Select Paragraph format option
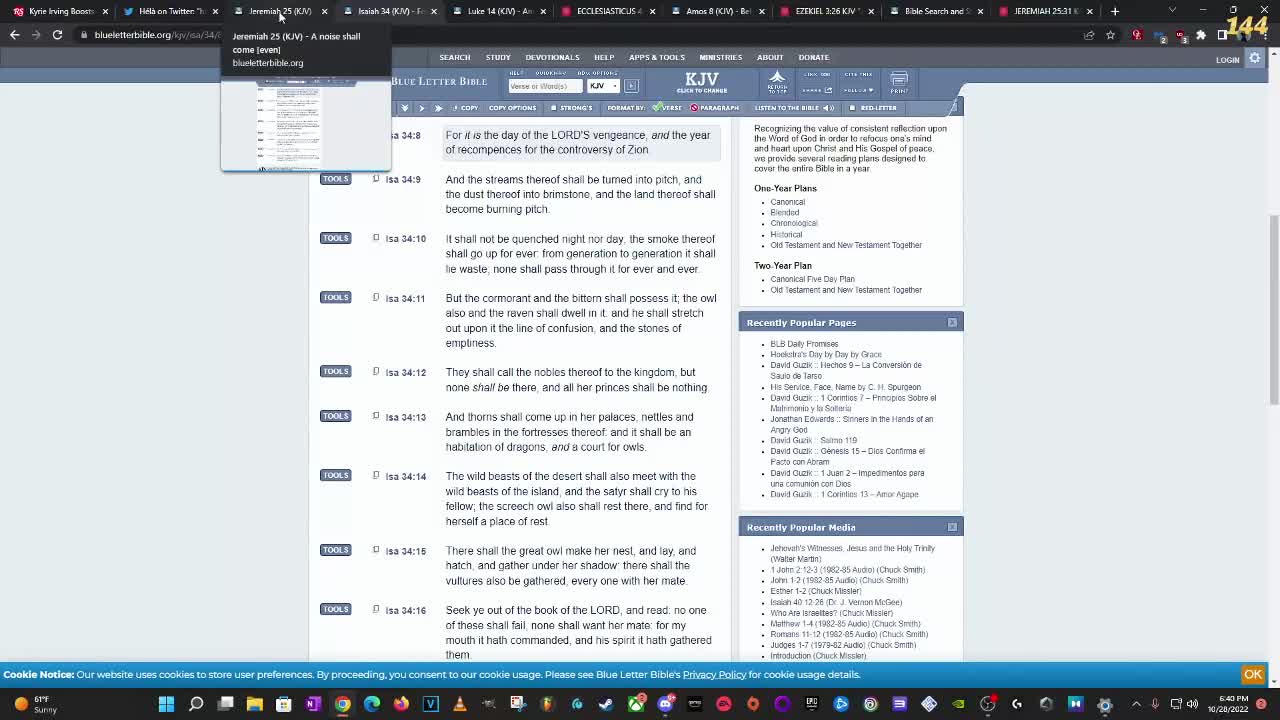The height and width of the screenshot is (720, 1280). [715, 108]
